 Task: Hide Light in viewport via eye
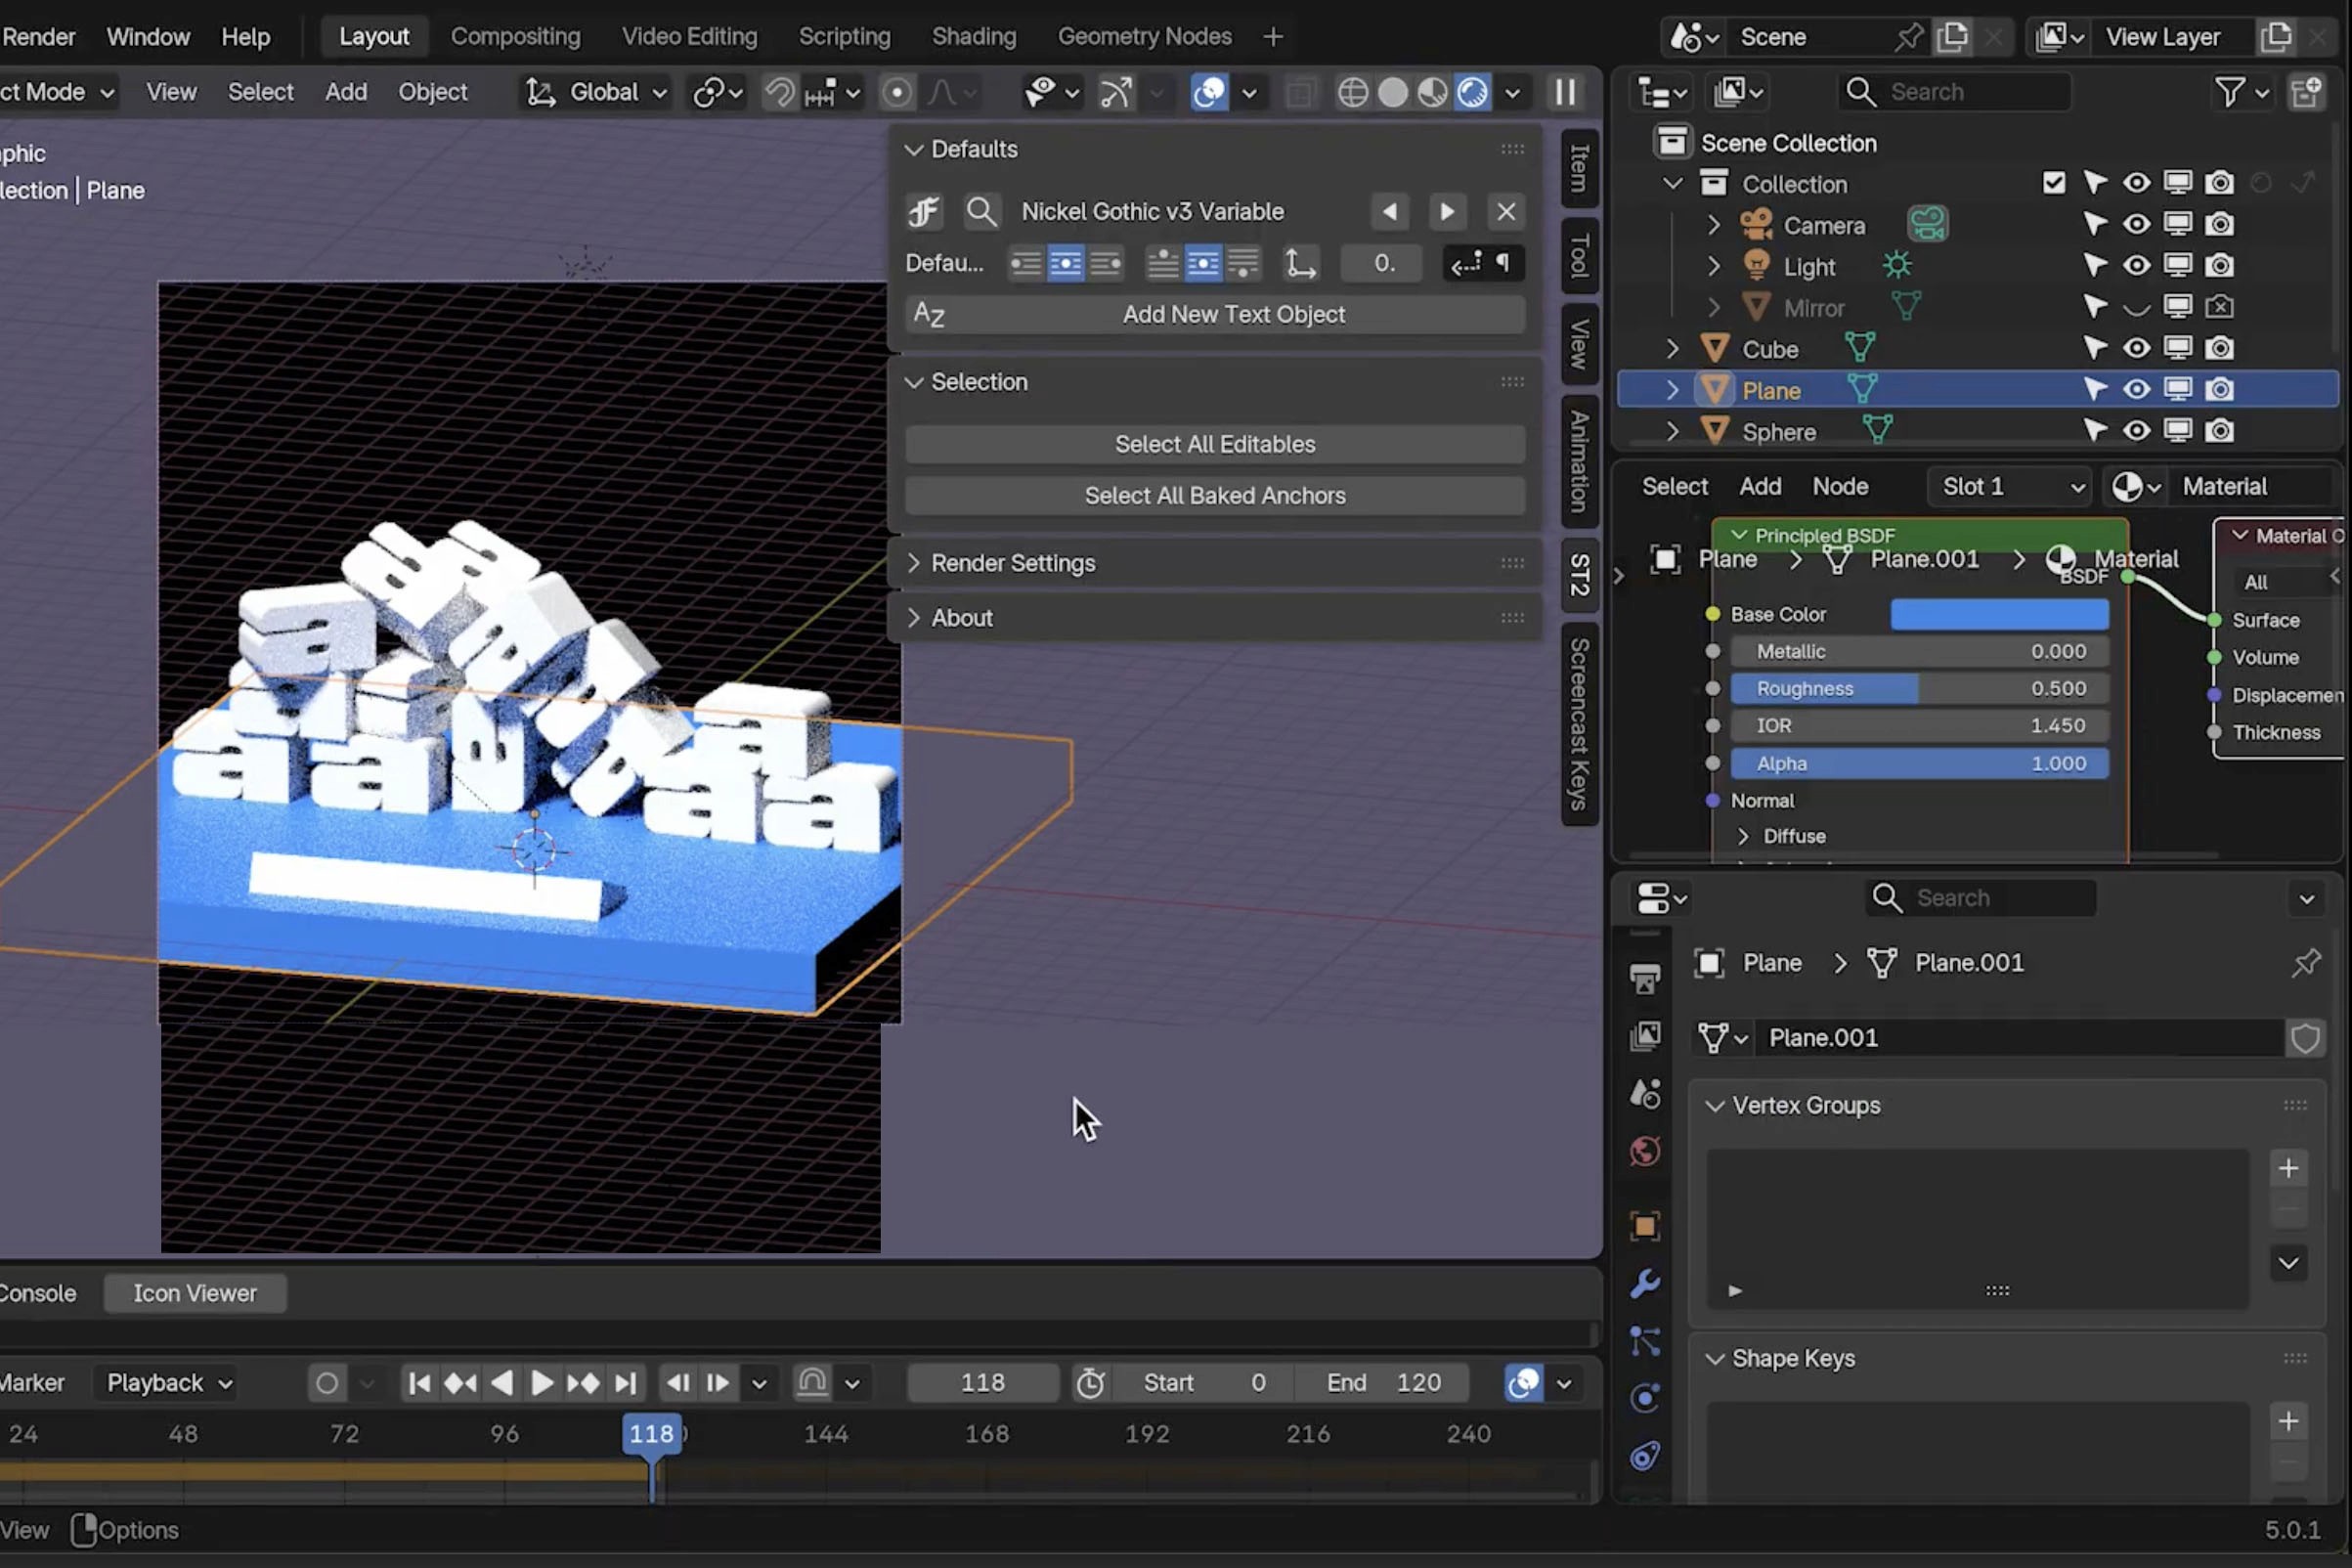[x=2136, y=265]
